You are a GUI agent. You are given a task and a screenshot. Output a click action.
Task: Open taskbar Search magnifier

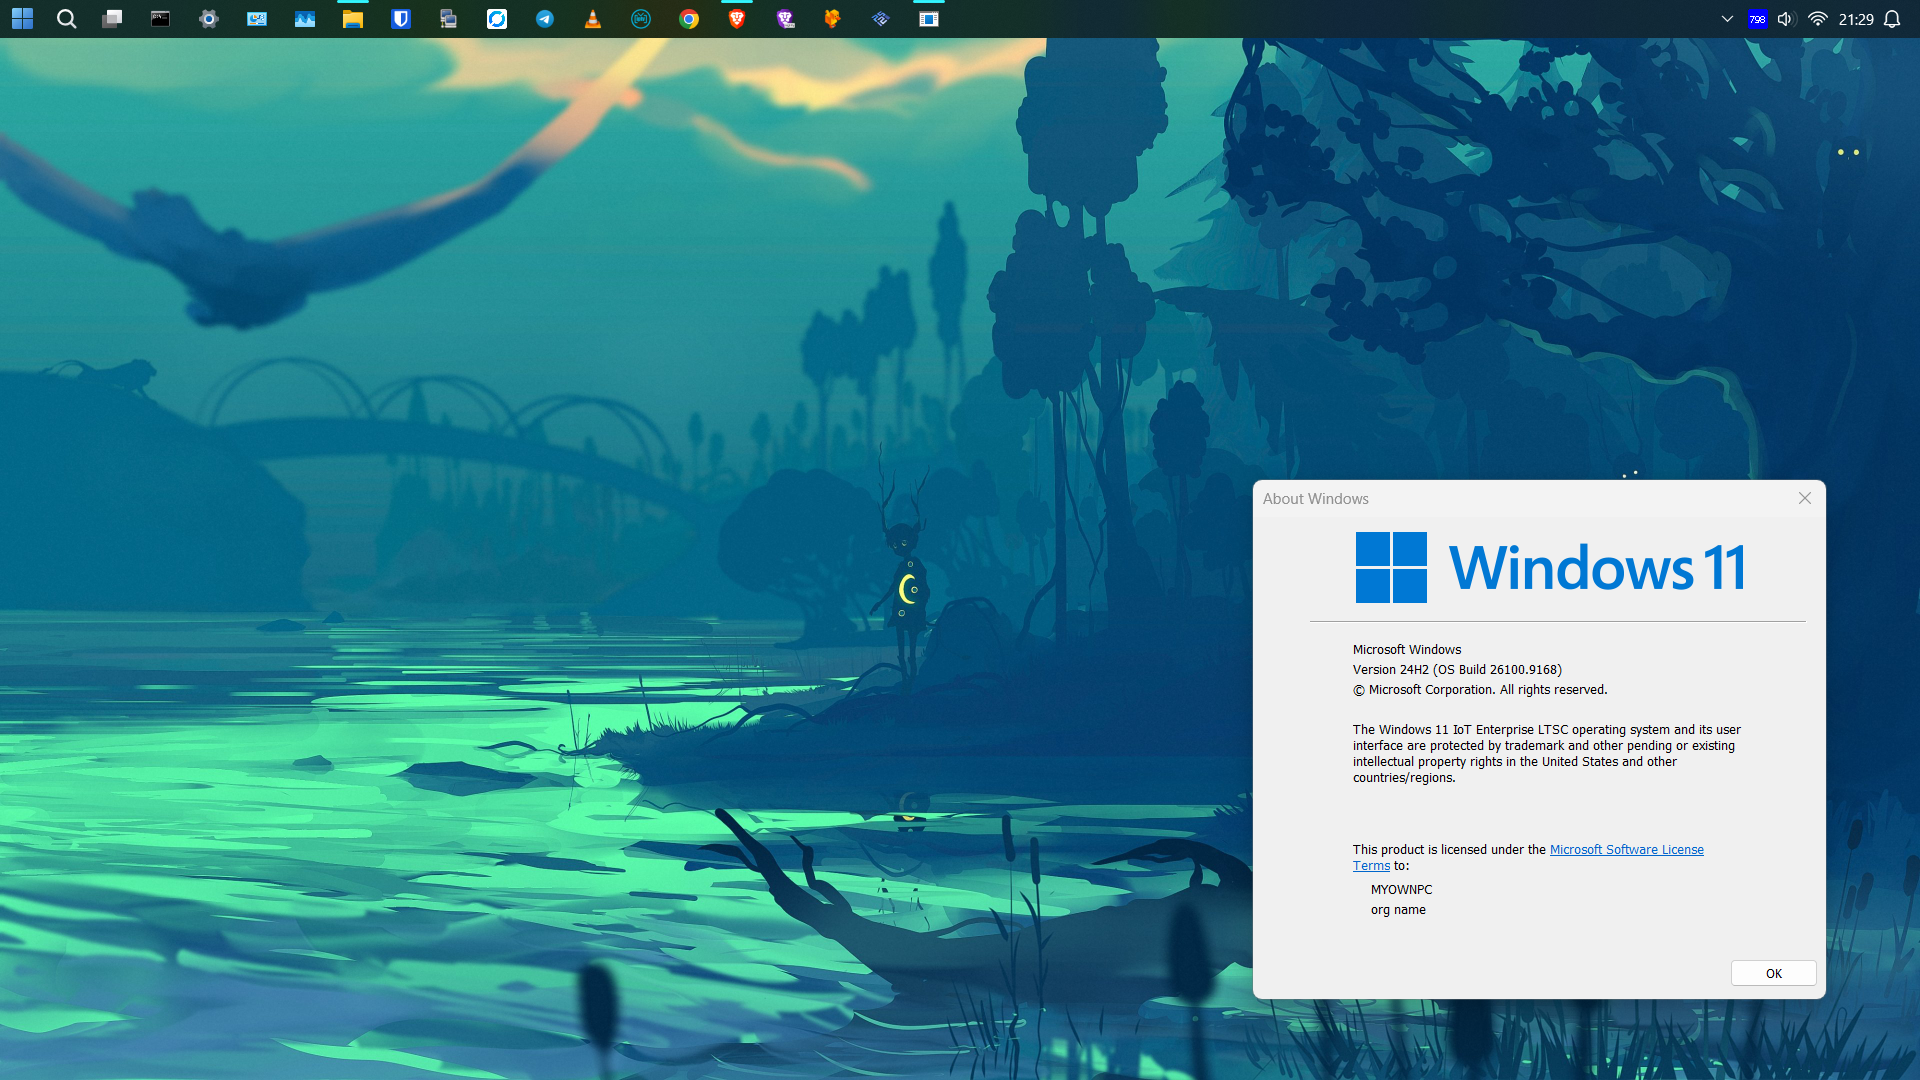(x=66, y=19)
